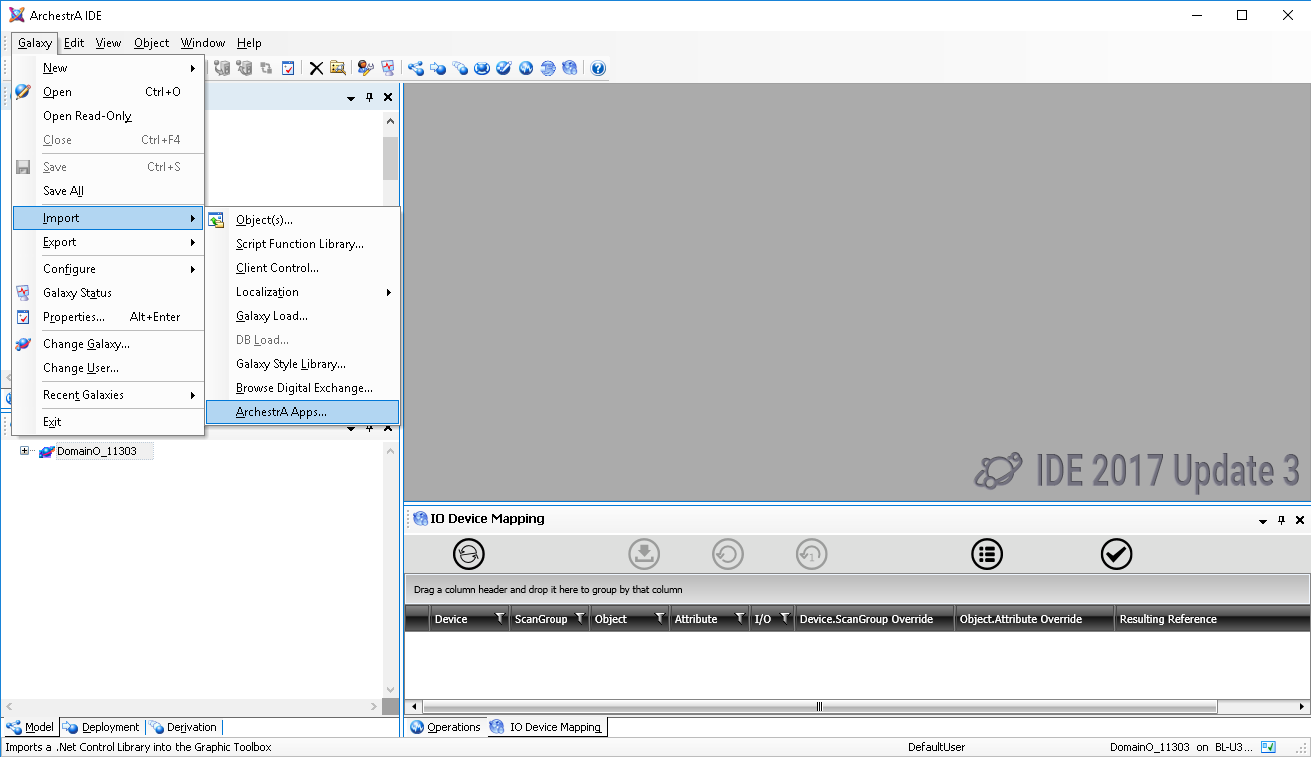The height and width of the screenshot is (757, 1311).
Task: Click the download-arrow icon in IO Device Mapping
Action: tap(644, 554)
